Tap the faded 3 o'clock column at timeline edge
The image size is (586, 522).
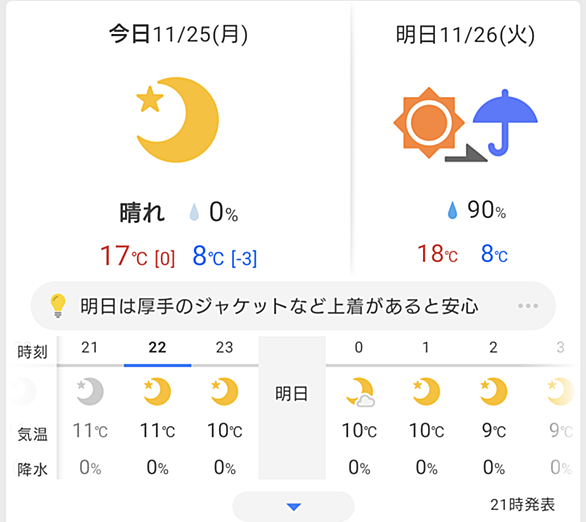tap(560, 408)
